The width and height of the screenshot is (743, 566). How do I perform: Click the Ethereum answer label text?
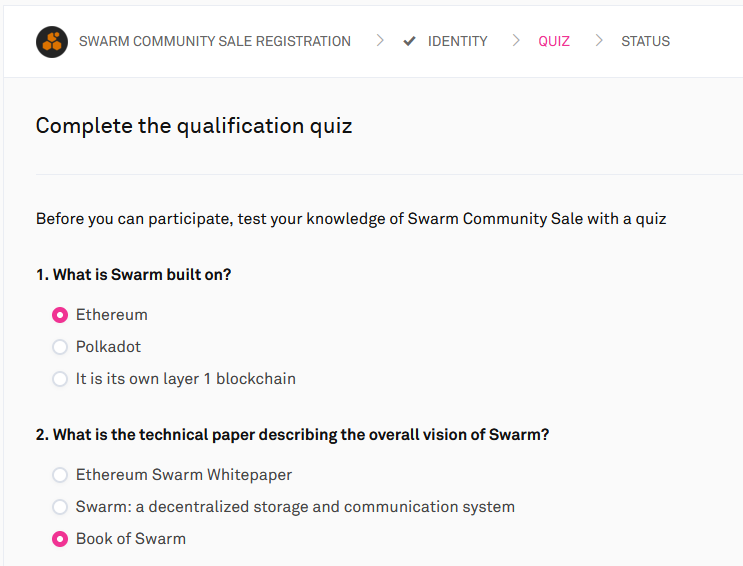coord(112,315)
